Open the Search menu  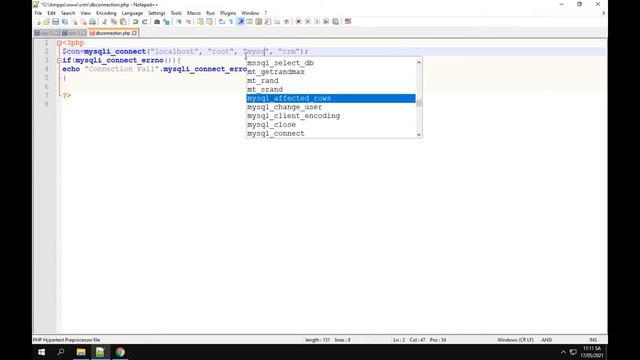pyautogui.click(x=68, y=13)
